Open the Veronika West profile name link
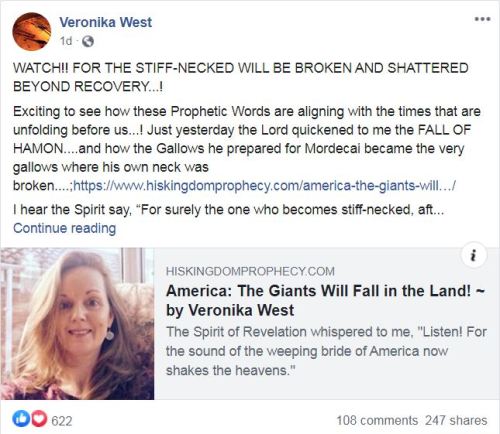 106,22
